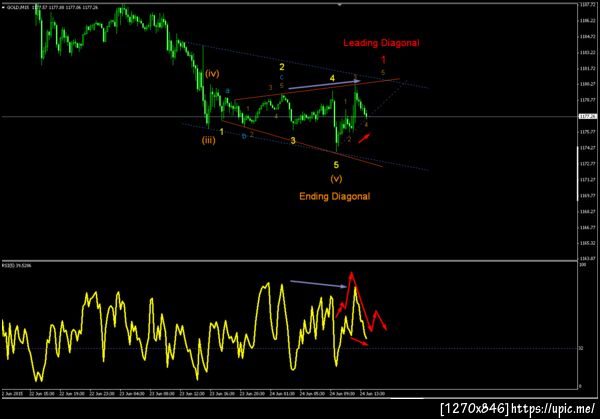600x419 pixels.
Task: Click the GOLD,M15 chart title text
Action: (18, 7)
